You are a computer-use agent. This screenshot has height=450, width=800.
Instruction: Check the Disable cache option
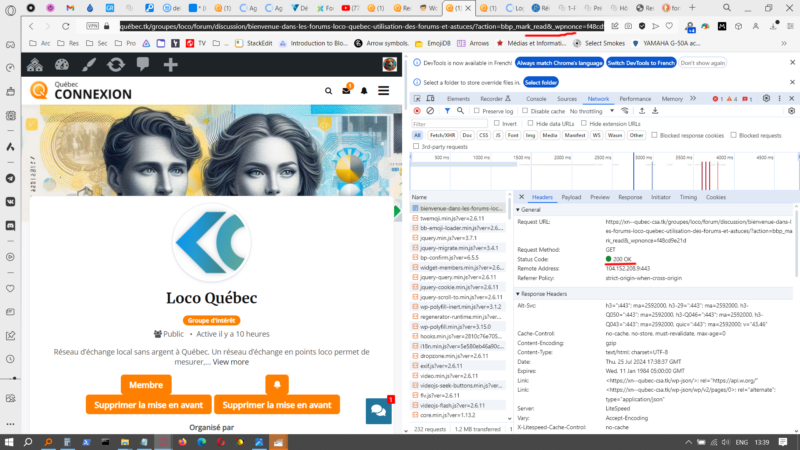525,111
